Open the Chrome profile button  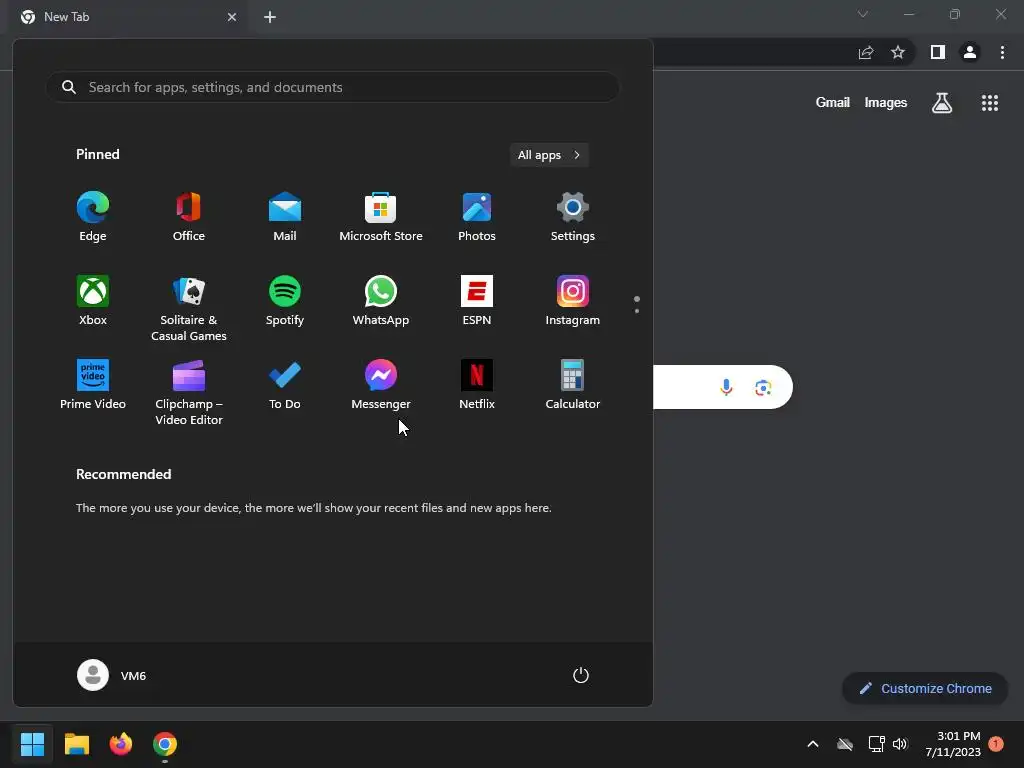pyautogui.click(x=970, y=52)
